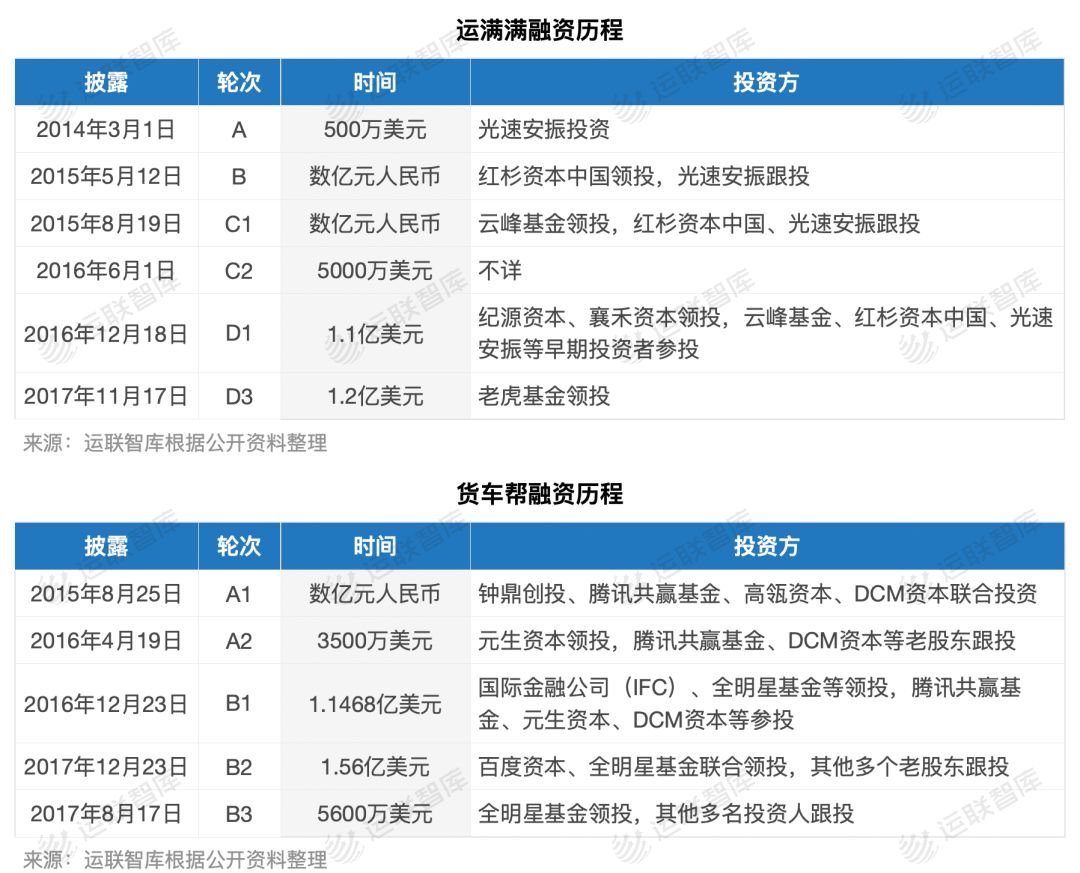Click date cell 2017年11月17日
This screenshot has height=873, width=1080.
[x=105, y=396]
